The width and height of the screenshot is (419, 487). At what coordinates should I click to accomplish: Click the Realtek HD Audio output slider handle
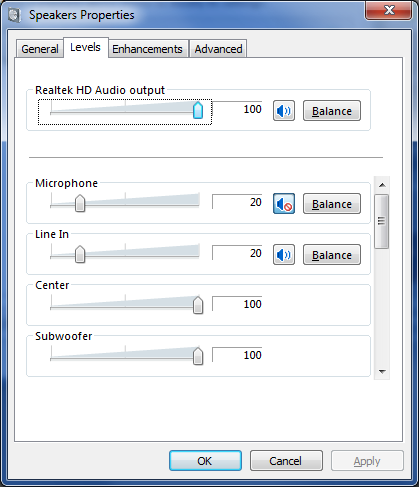click(198, 110)
